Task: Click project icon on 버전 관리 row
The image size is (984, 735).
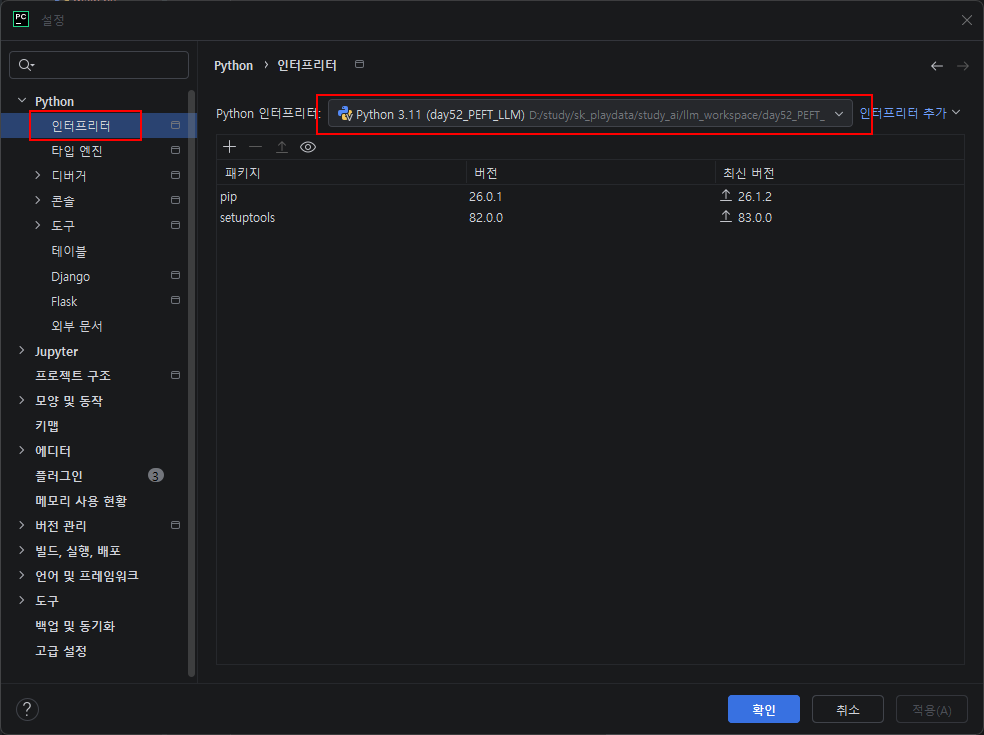Action: pyautogui.click(x=176, y=525)
